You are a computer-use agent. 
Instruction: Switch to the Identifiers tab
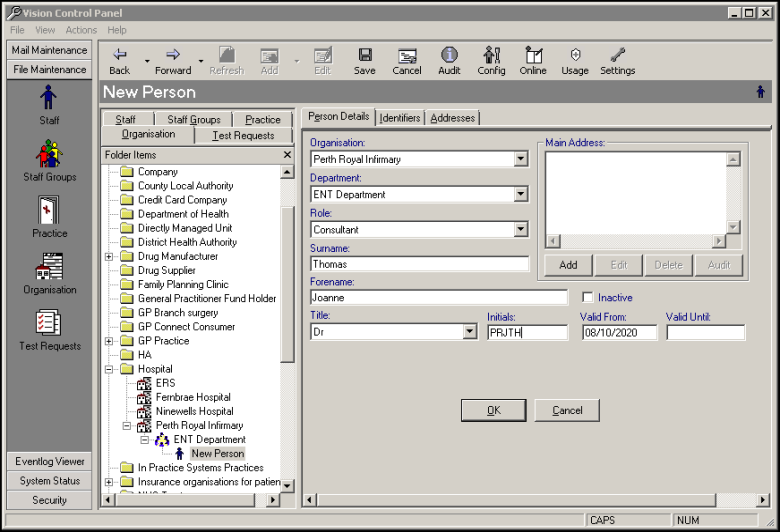(400, 118)
